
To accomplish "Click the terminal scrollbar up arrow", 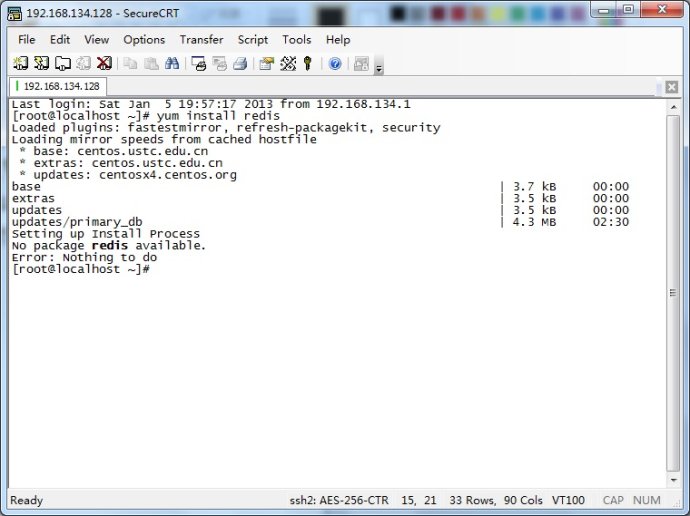I will [x=674, y=106].
